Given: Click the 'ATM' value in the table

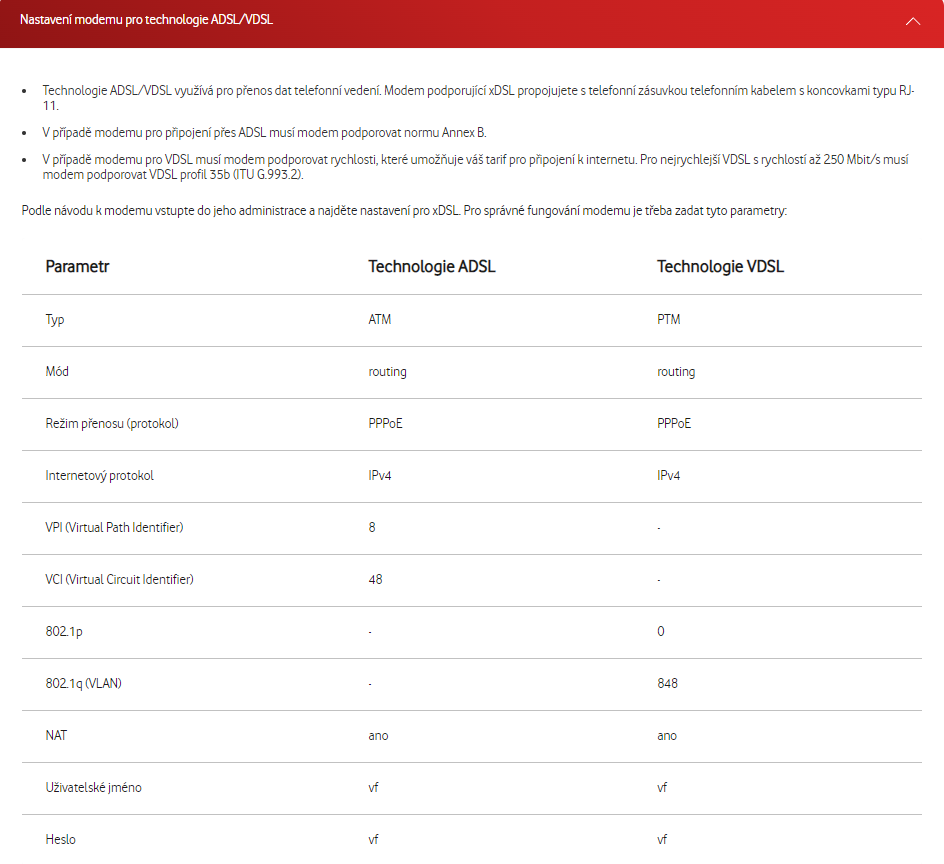Looking at the screenshot, I should pos(380,320).
